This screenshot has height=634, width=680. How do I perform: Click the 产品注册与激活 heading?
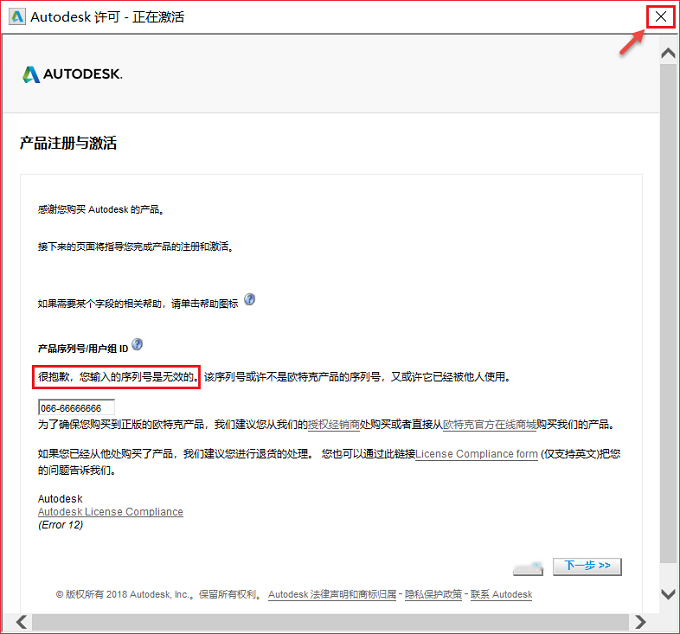[68, 143]
